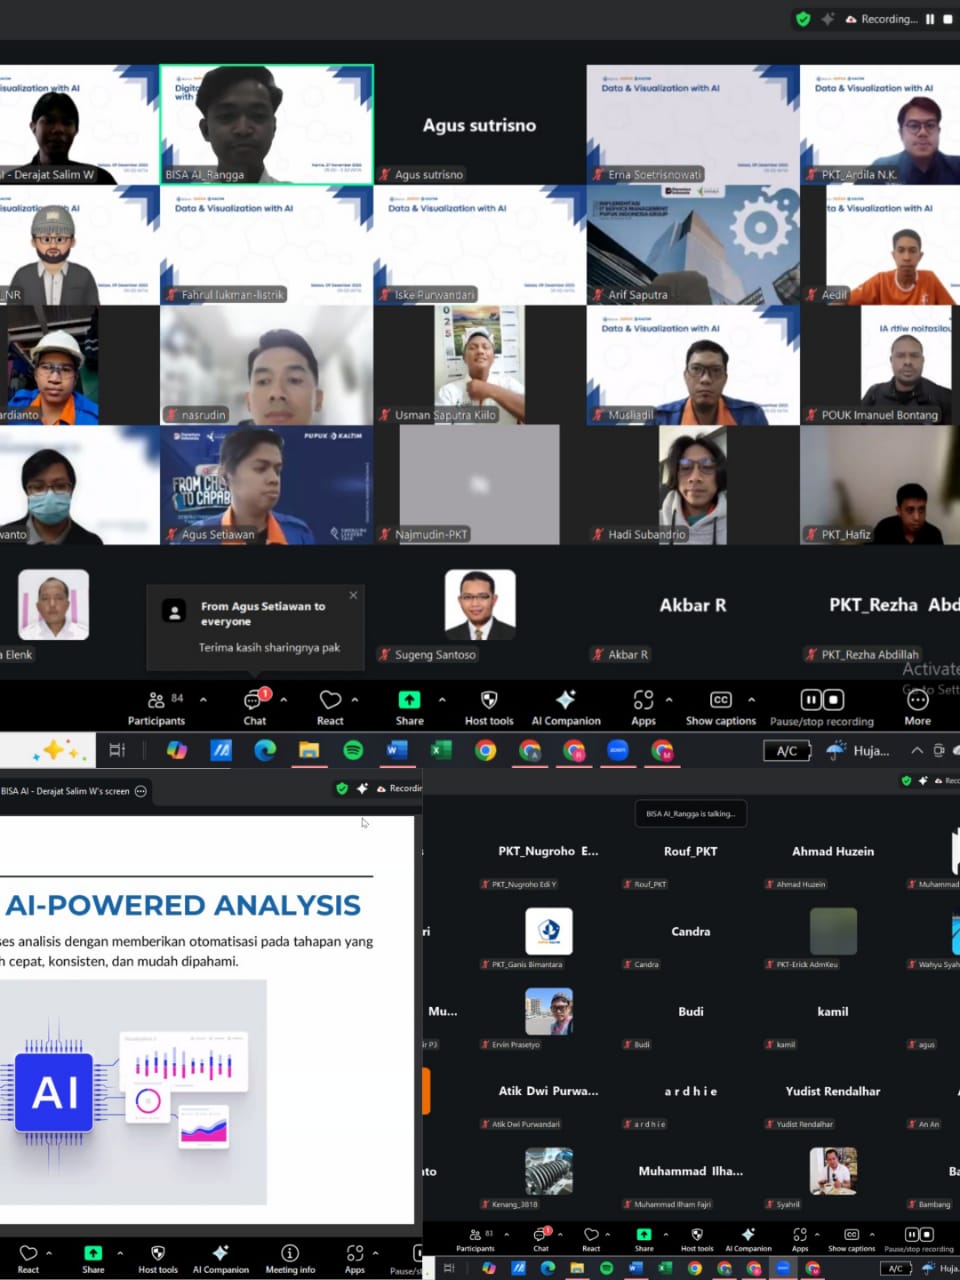Open Participants panel in top Zoom window
This screenshot has width=960, height=1280.
tap(157, 707)
